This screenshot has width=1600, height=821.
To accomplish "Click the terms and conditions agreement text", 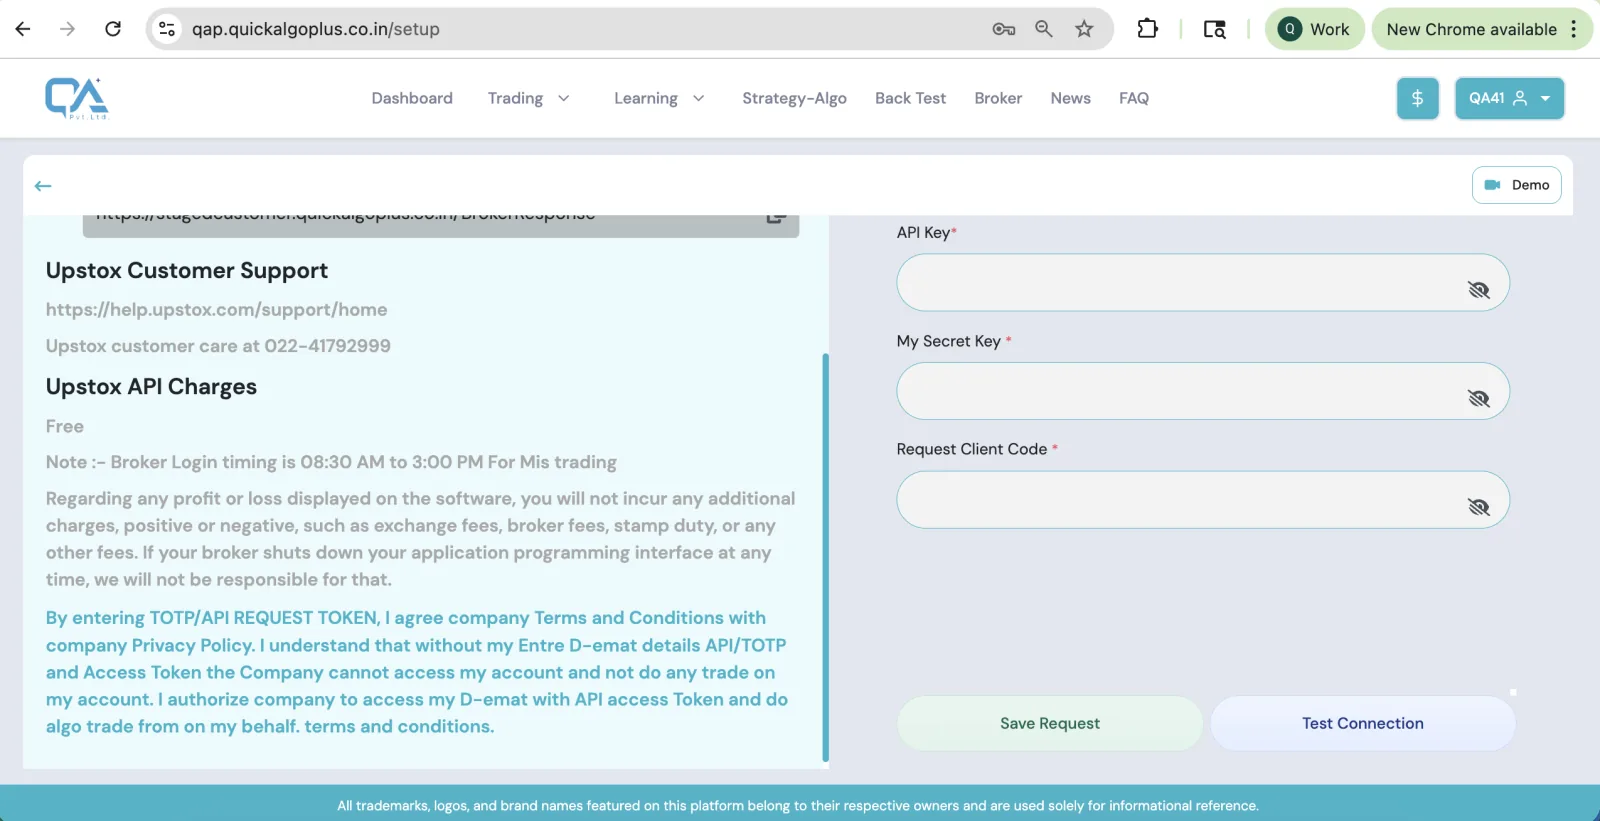I will tap(418, 672).
